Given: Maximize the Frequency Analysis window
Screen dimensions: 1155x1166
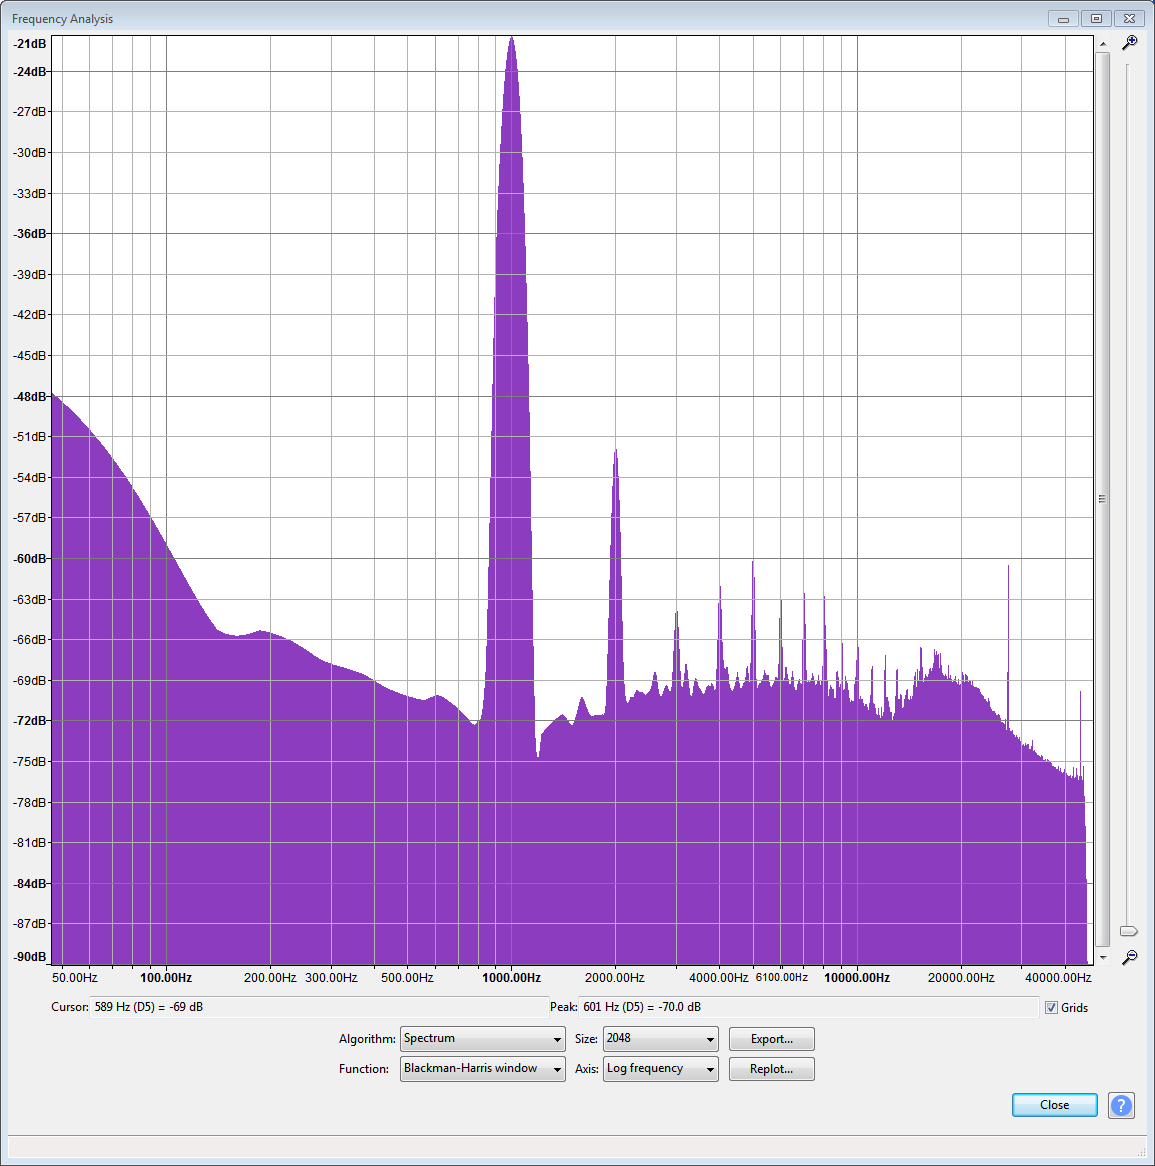Looking at the screenshot, I should click(x=1096, y=19).
